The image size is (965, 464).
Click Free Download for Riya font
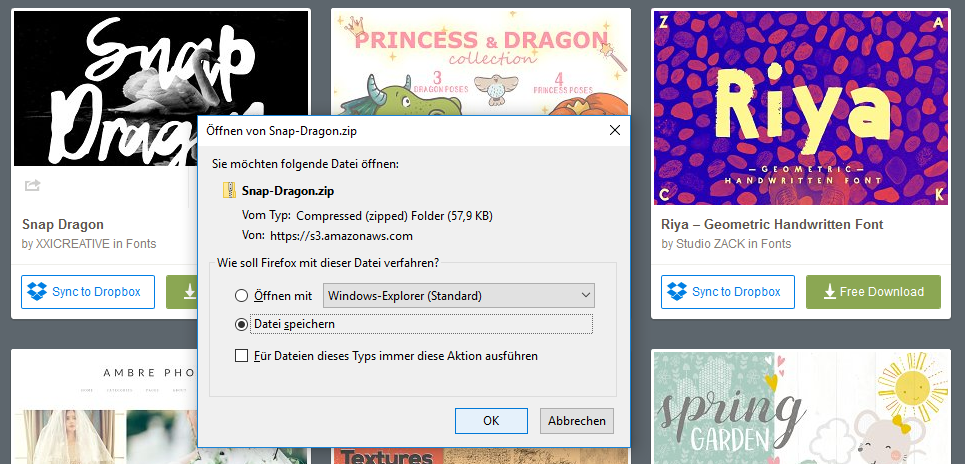click(x=873, y=292)
